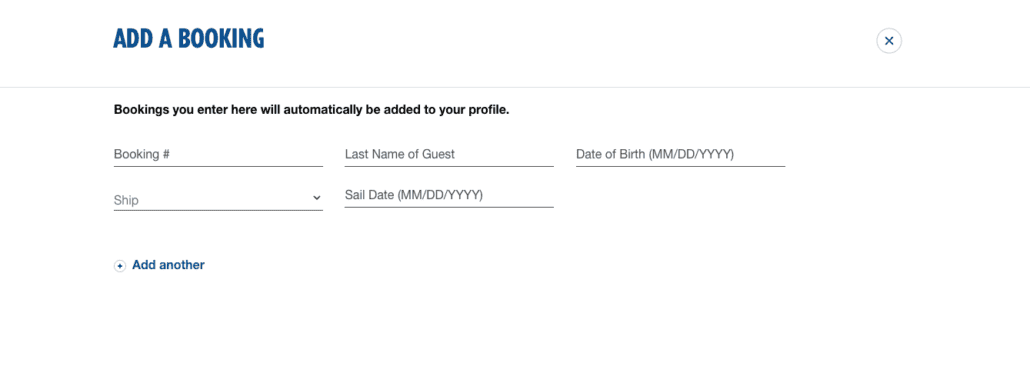1030x386 pixels.
Task: Click the plus circle icon beside Add another
Action: (x=120, y=266)
